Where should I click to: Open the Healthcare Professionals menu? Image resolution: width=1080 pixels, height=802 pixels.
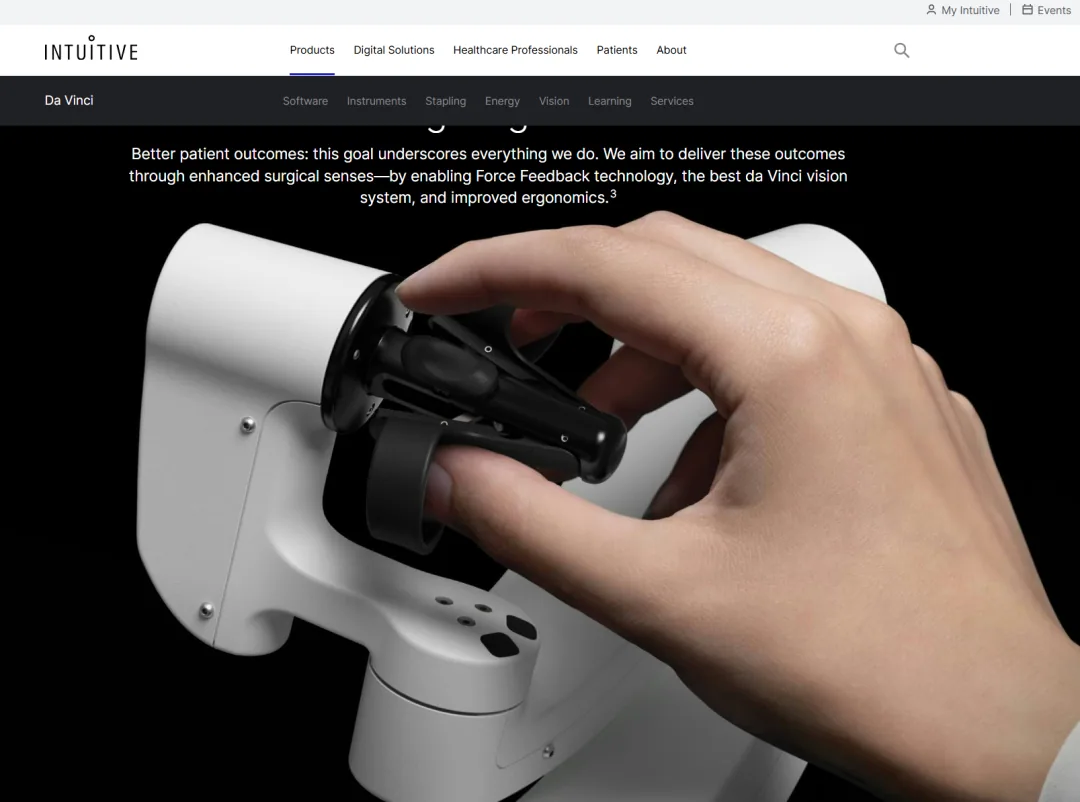[x=515, y=50]
